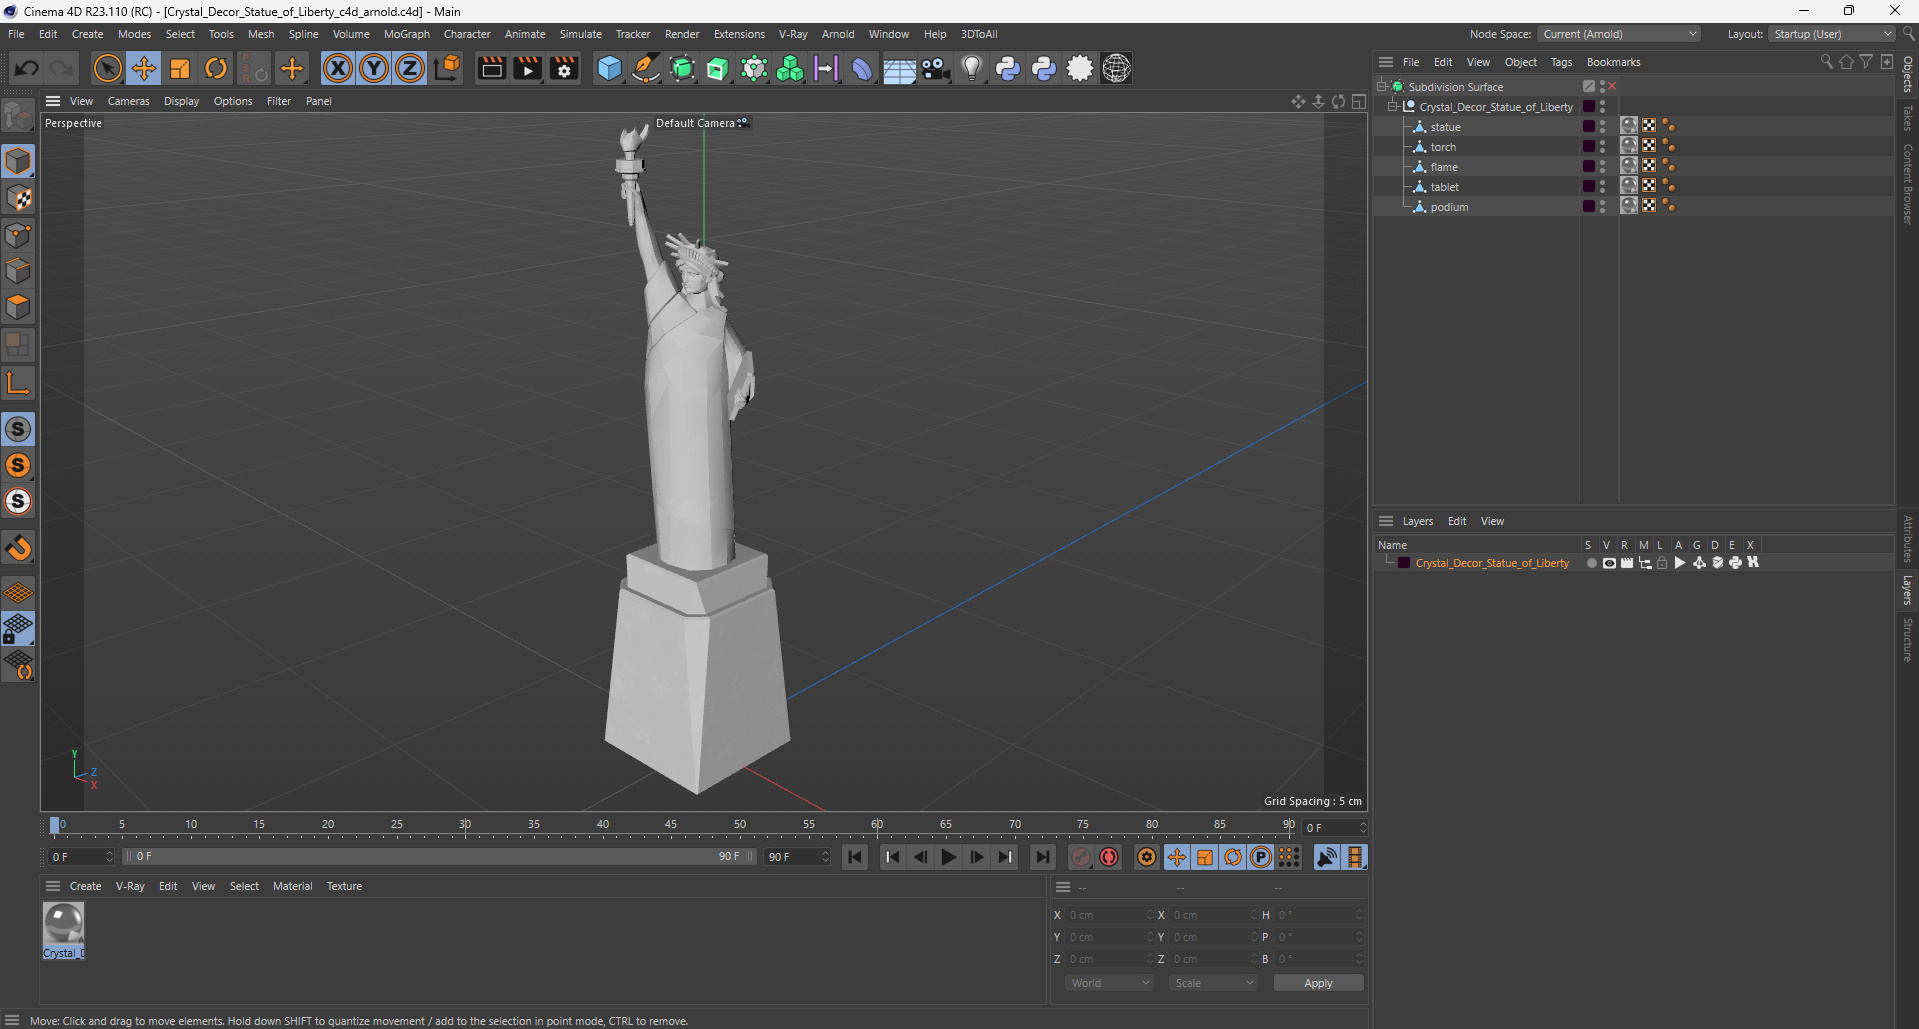Toggle Autokeying button

click(x=1109, y=857)
